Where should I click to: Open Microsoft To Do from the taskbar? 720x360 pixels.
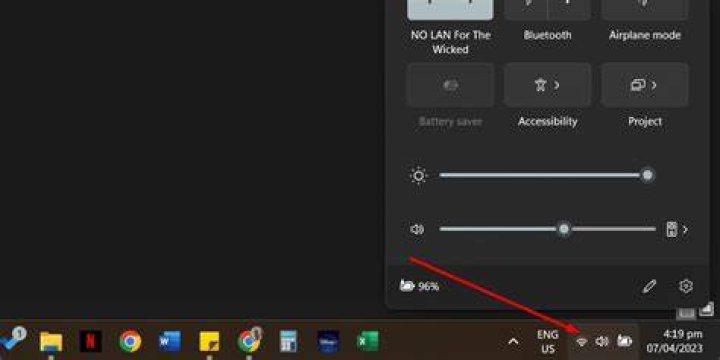tap(12, 341)
